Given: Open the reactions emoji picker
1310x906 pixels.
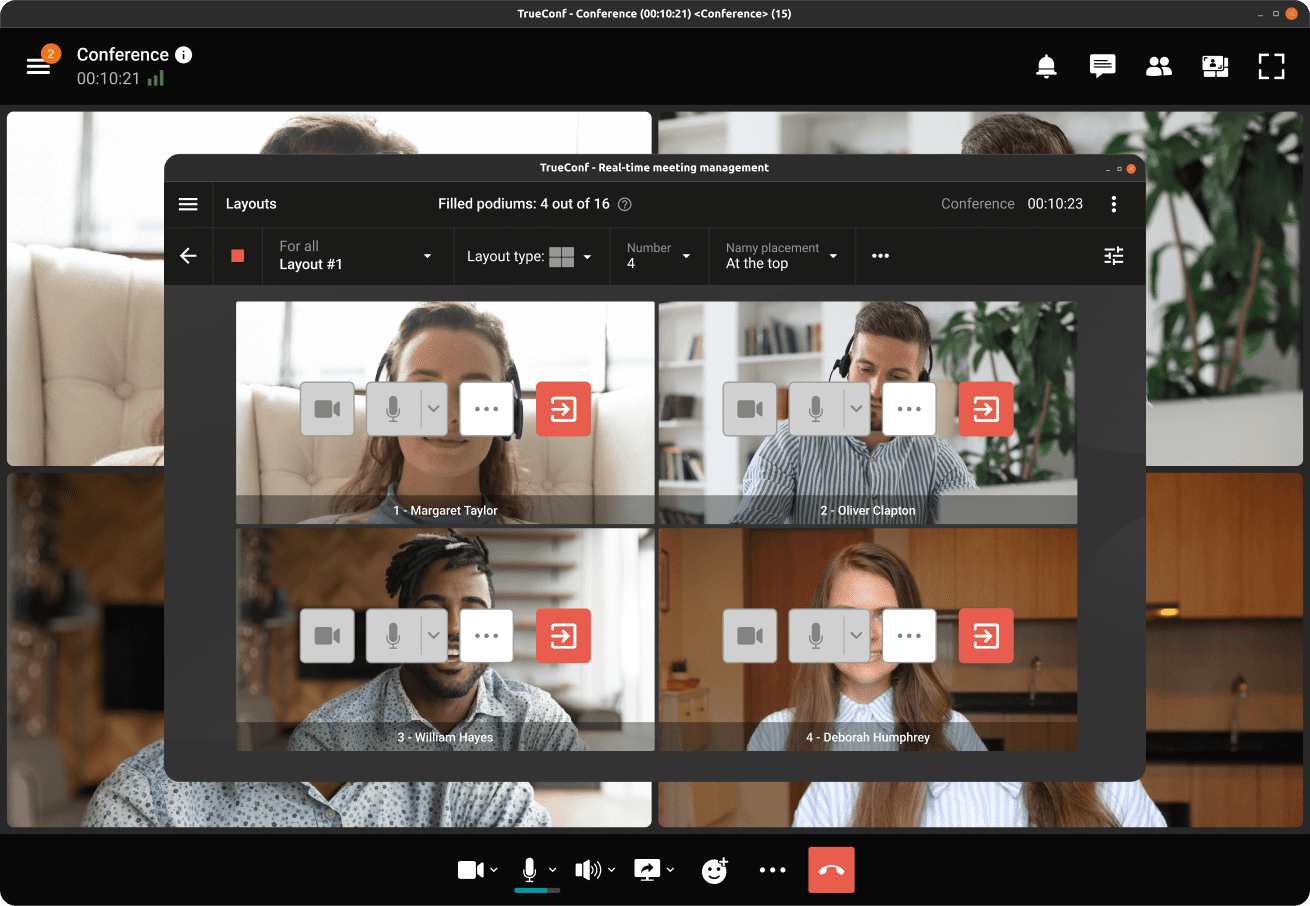Looking at the screenshot, I should [714, 870].
